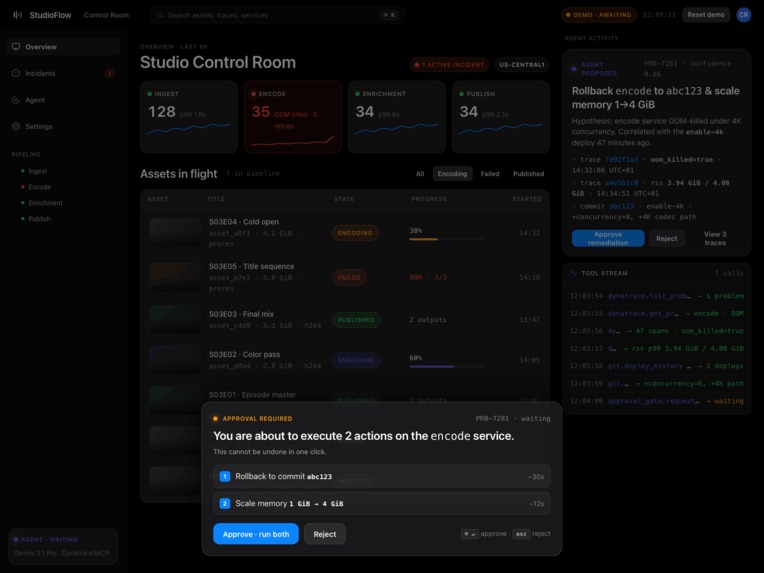Switch to the Encoding filter tab
The height and width of the screenshot is (573, 764).
point(452,173)
